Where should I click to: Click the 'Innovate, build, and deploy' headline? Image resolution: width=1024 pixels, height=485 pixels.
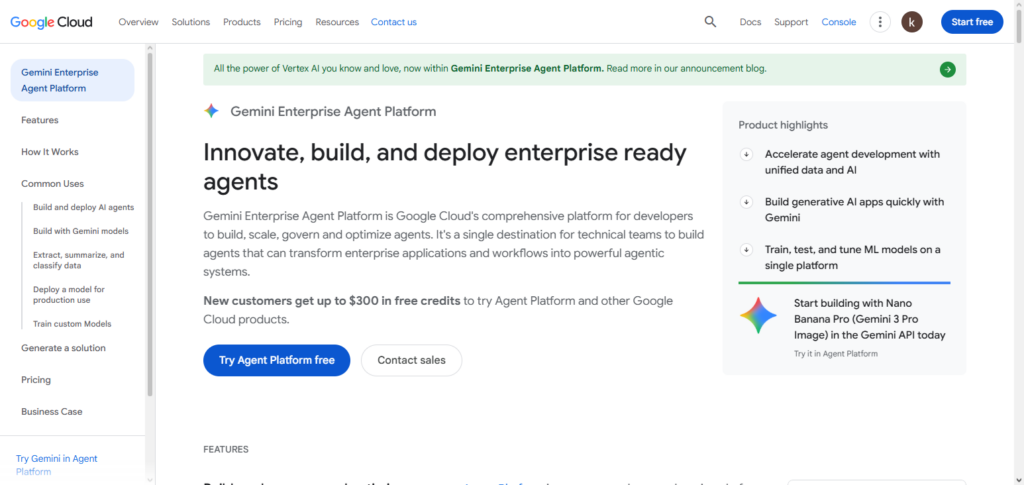(x=445, y=167)
